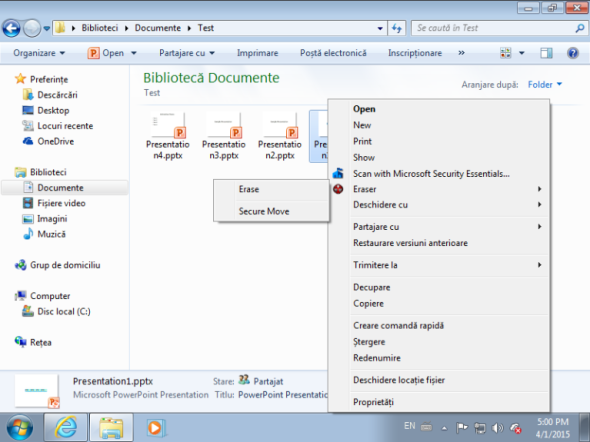590x442 pixels.
Task: Show more toolbar commands with the chevron
Action: (x=461, y=53)
